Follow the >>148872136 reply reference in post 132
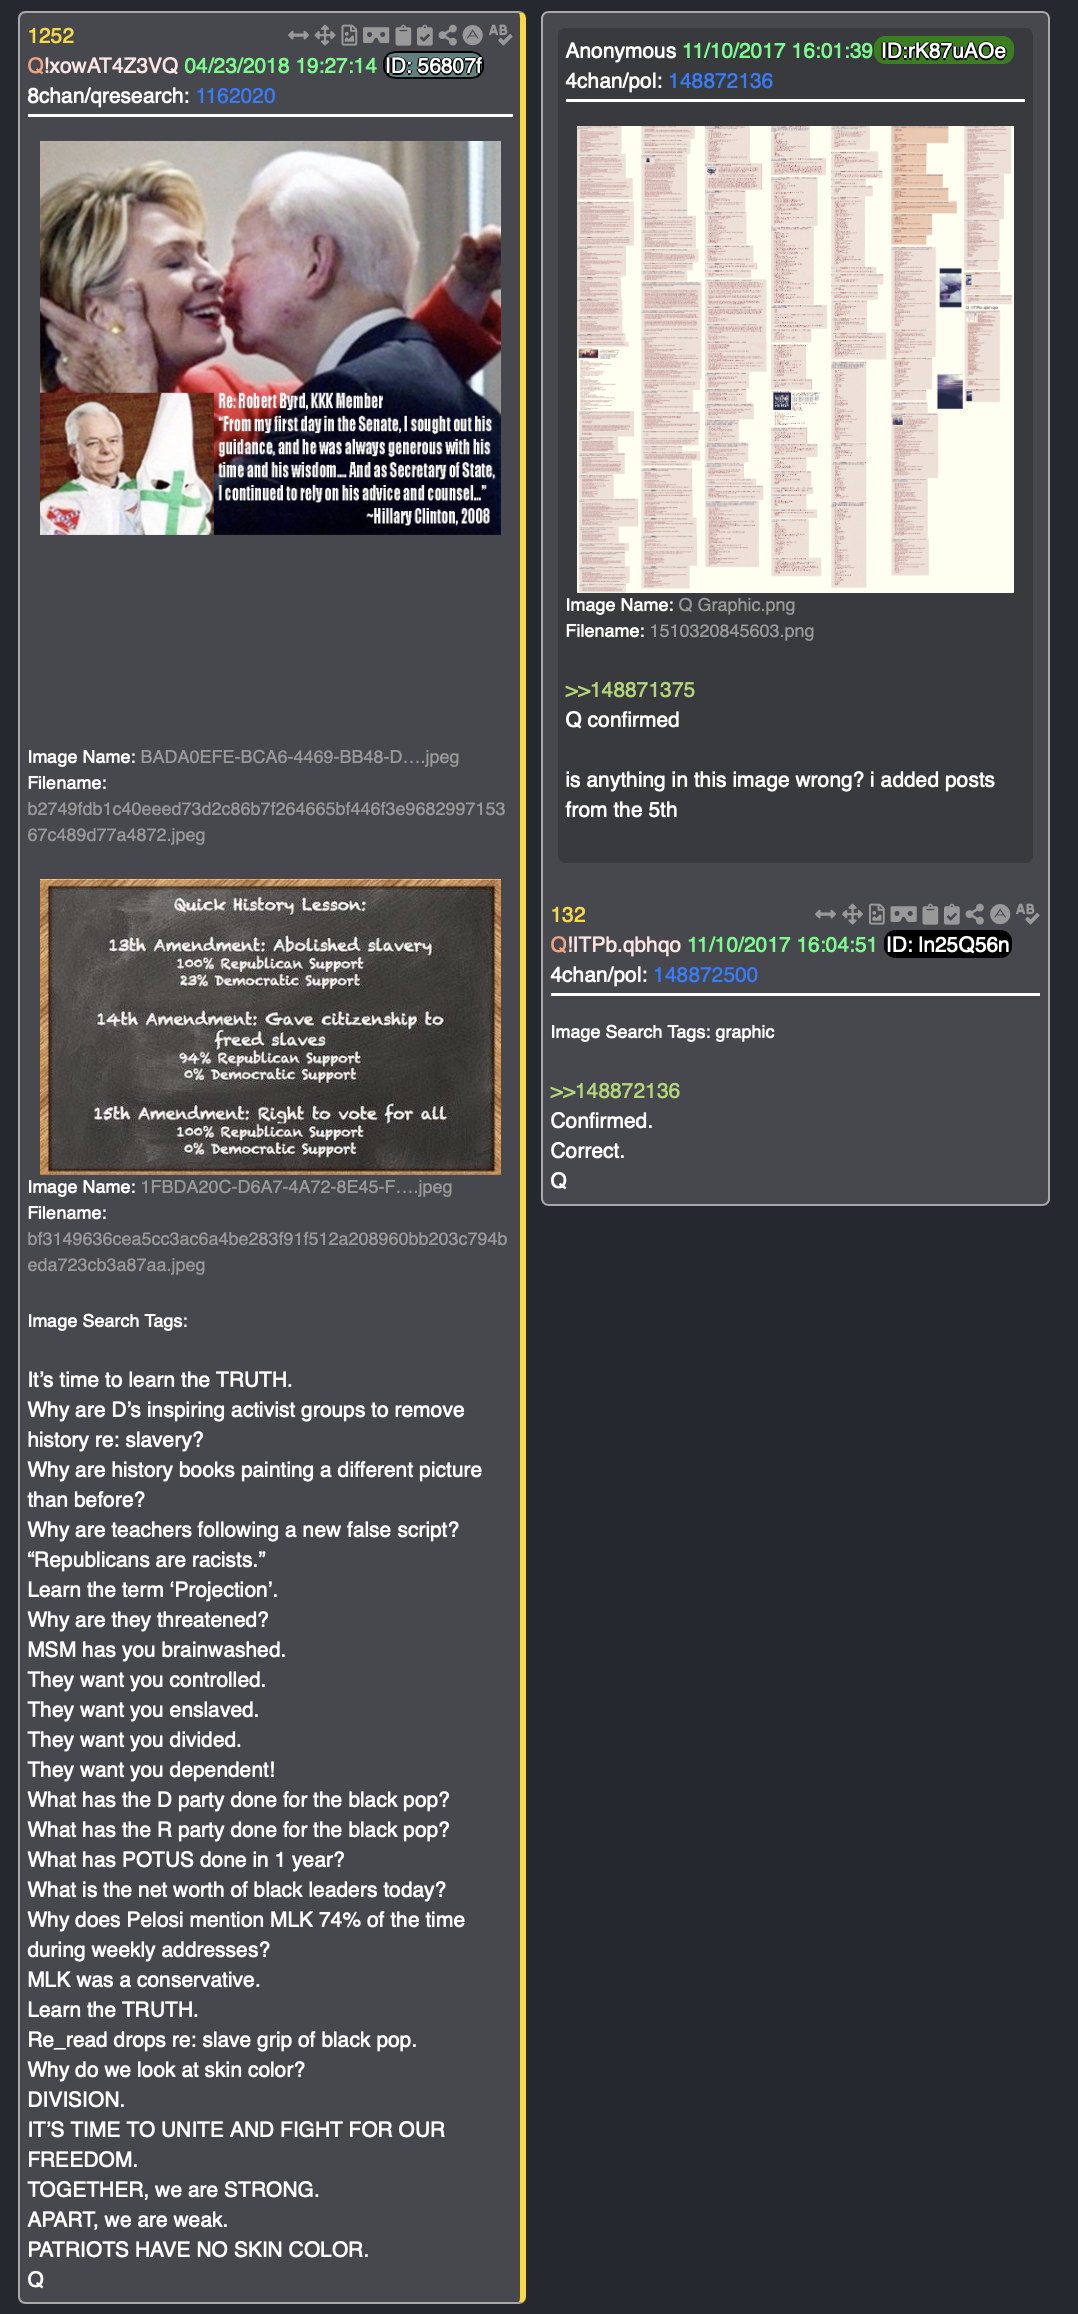 click(x=615, y=1091)
